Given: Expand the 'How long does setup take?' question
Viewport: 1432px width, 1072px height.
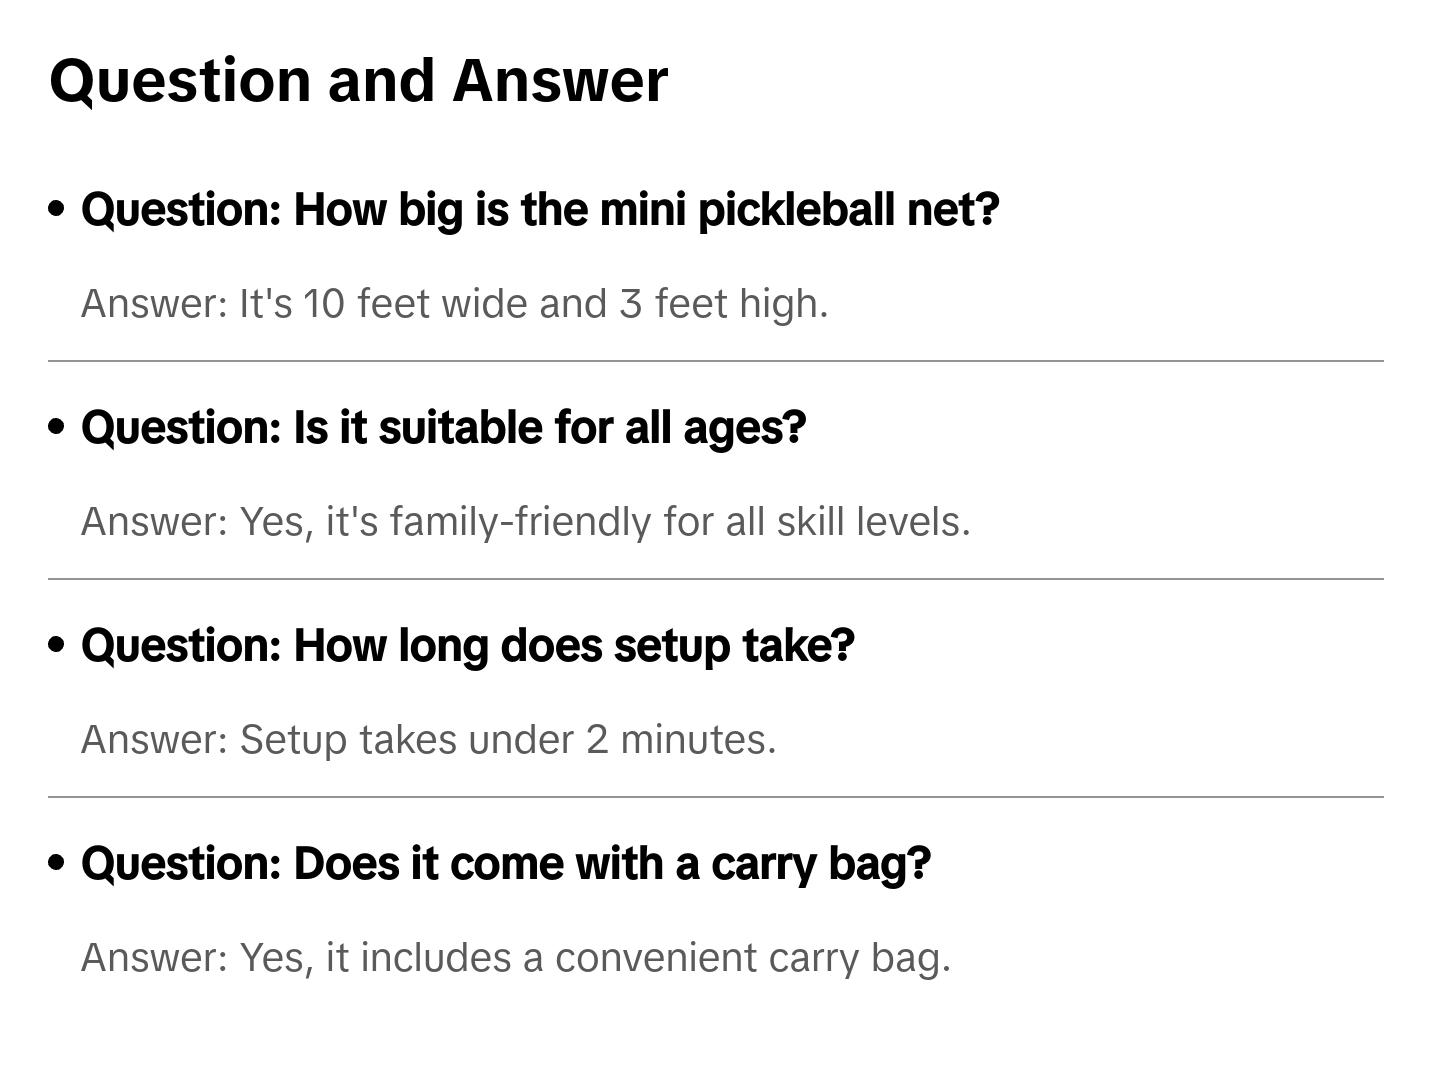Looking at the screenshot, I should coord(467,646).
